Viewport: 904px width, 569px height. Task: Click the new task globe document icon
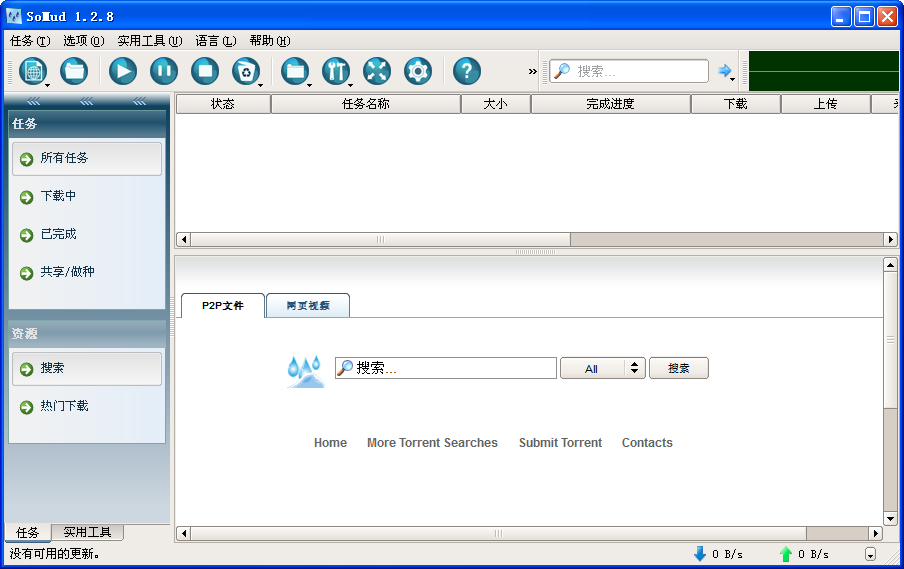tap(33, 71)
